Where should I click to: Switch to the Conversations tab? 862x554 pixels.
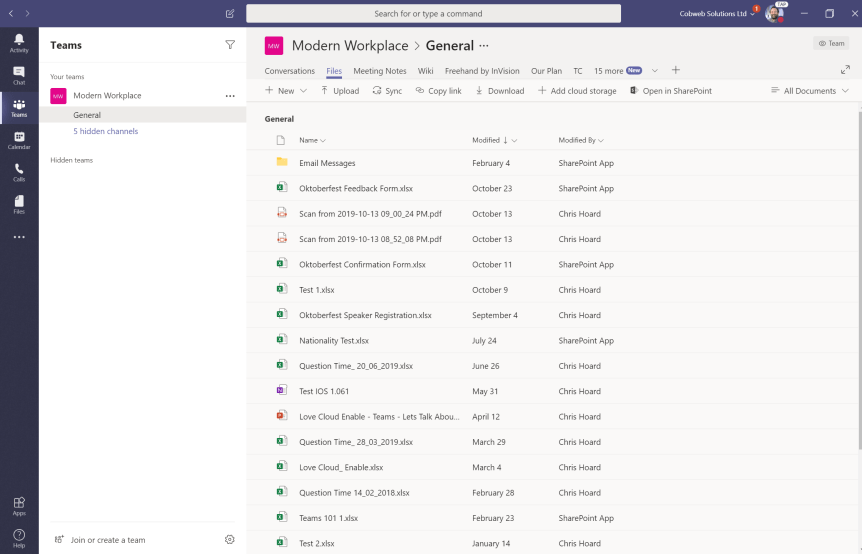tap(290, 71)
